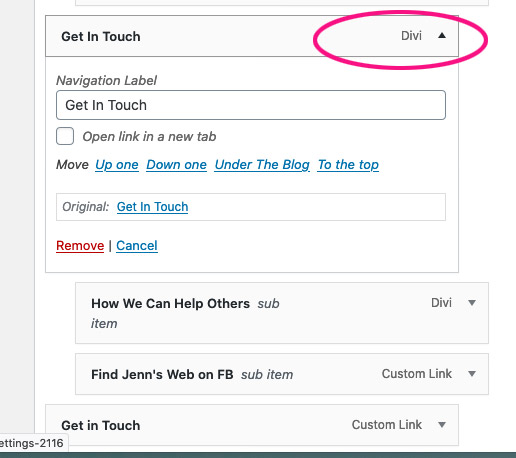The height and width of the screenshot is (458, 516).
Task: Expand the Get in Touch Custom Link arrow
Action: pos(442,425)
